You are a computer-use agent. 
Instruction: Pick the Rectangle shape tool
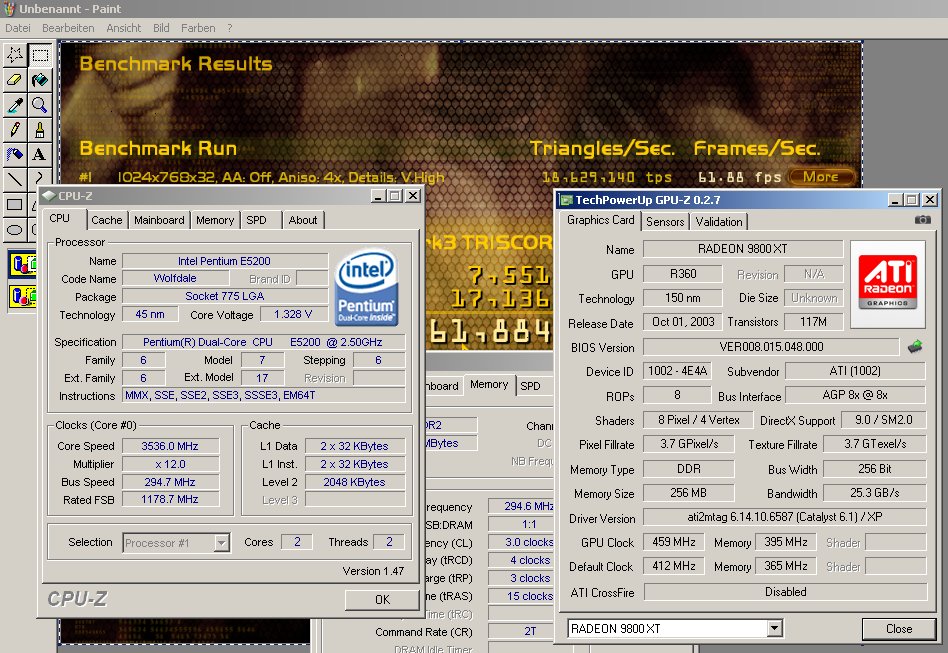(15, 204)
